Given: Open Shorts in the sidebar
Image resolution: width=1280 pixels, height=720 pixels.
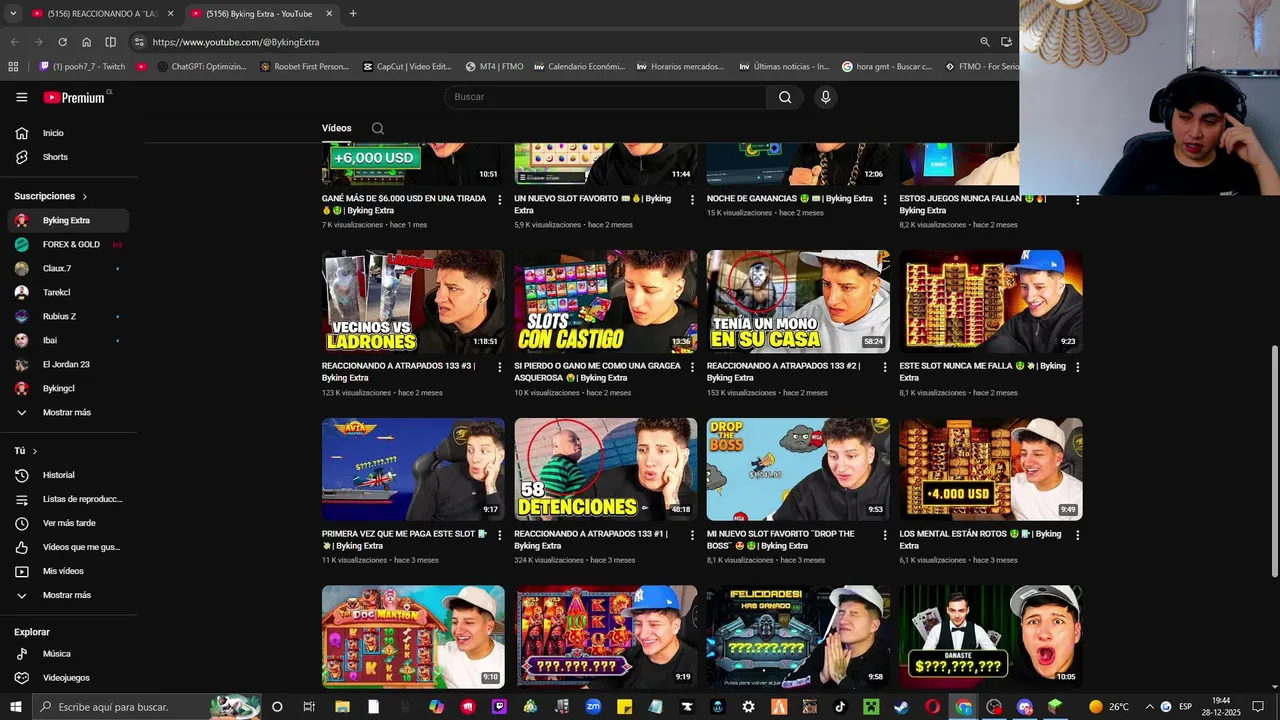Looking at the screenshot, I should click(68, 157).
